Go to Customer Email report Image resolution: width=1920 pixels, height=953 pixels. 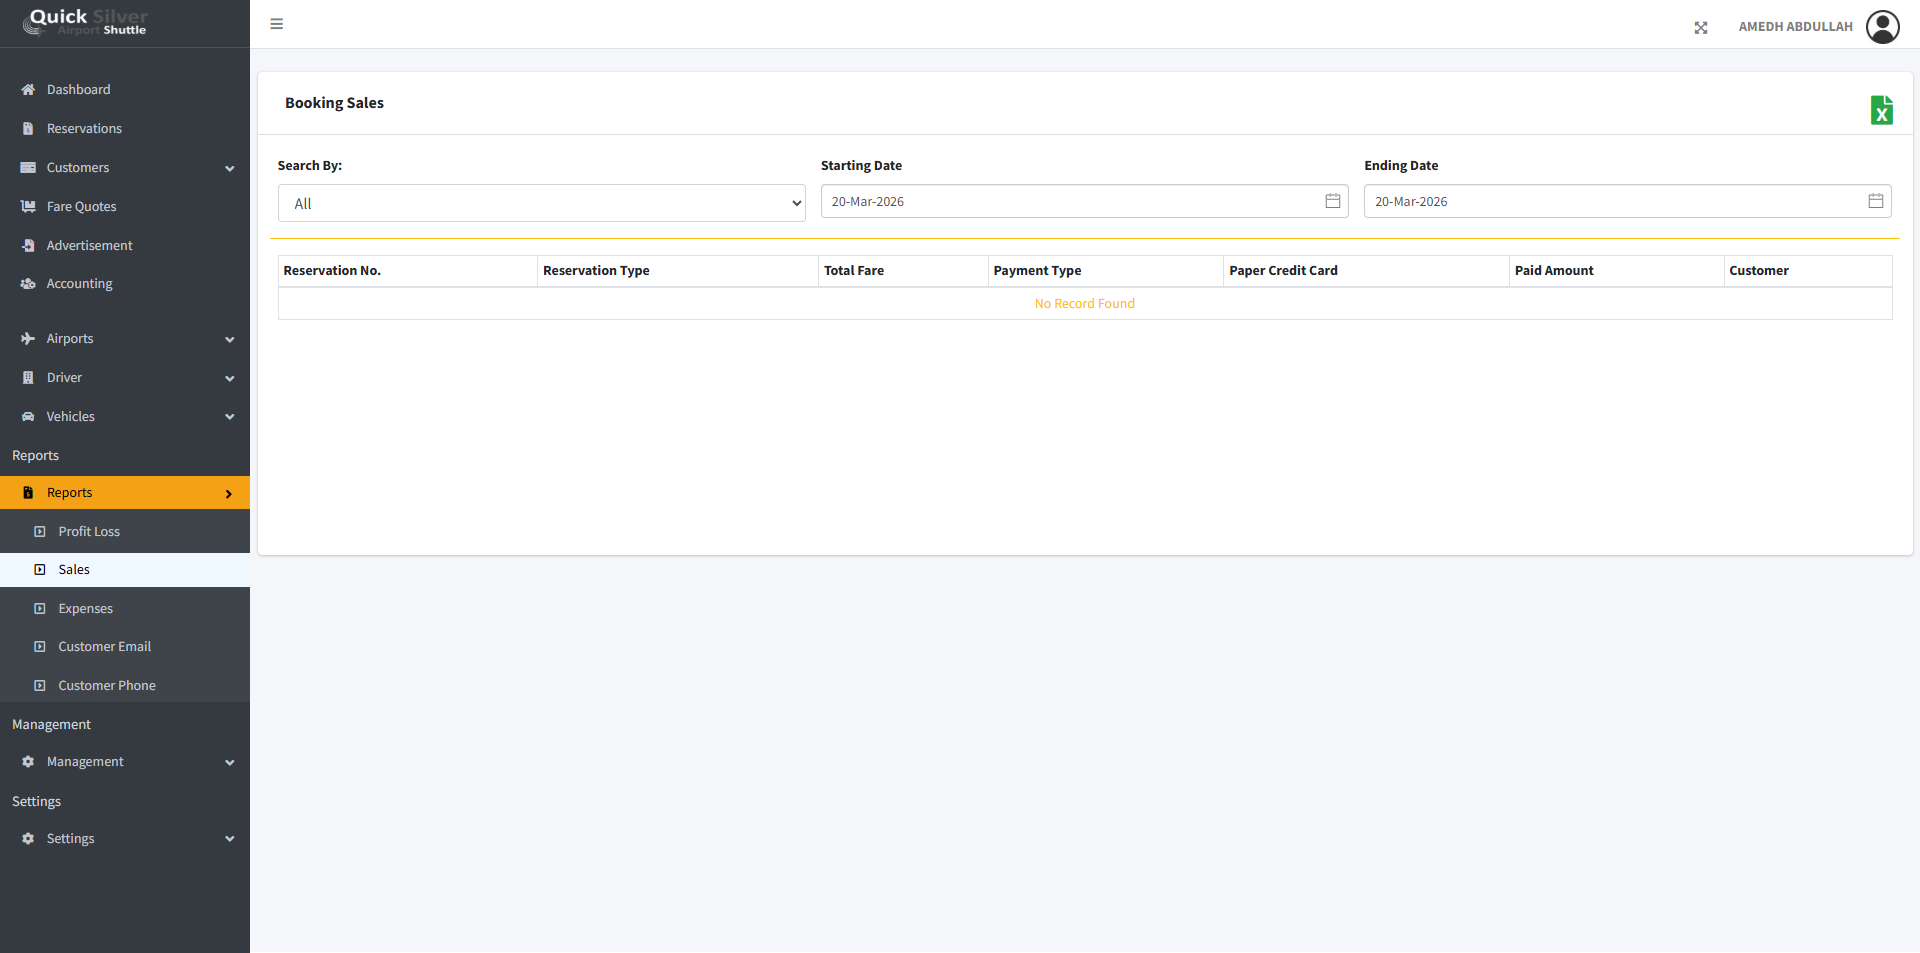click(x=104, y=647)
